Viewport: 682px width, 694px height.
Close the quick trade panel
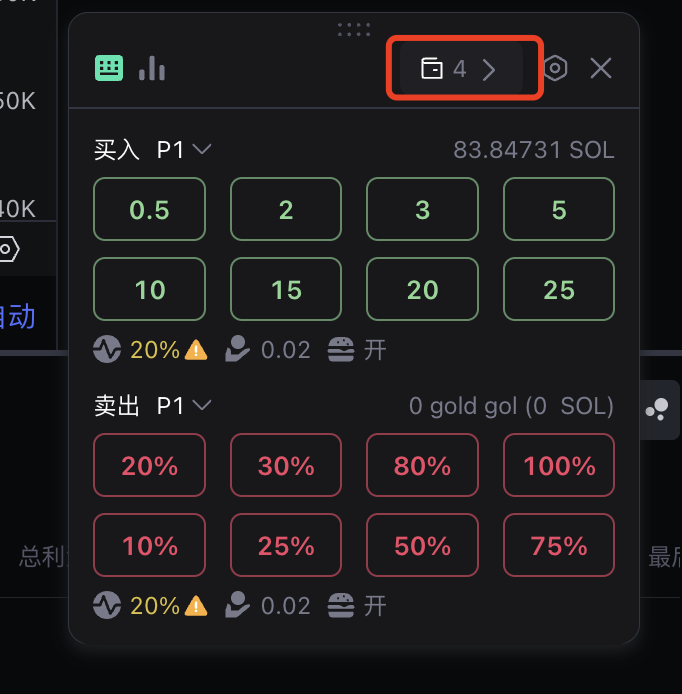click(x=601, y=68)
